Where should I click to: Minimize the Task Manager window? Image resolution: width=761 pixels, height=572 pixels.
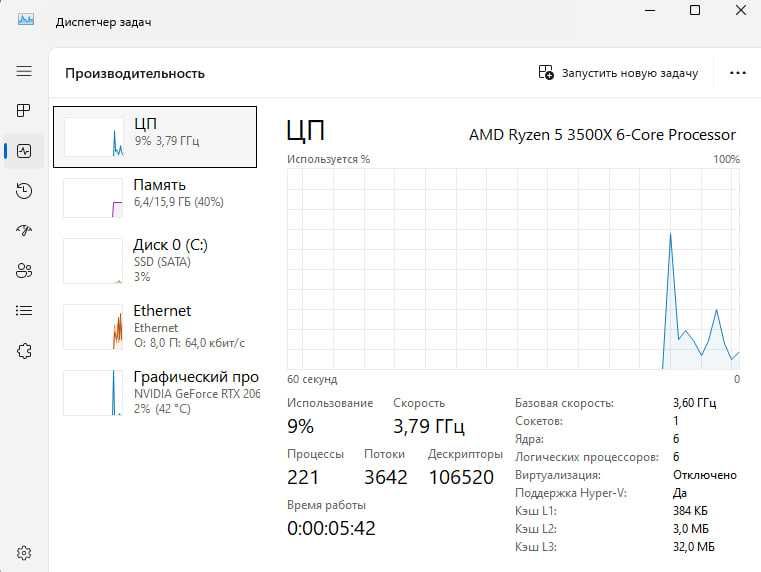[650, 11]
